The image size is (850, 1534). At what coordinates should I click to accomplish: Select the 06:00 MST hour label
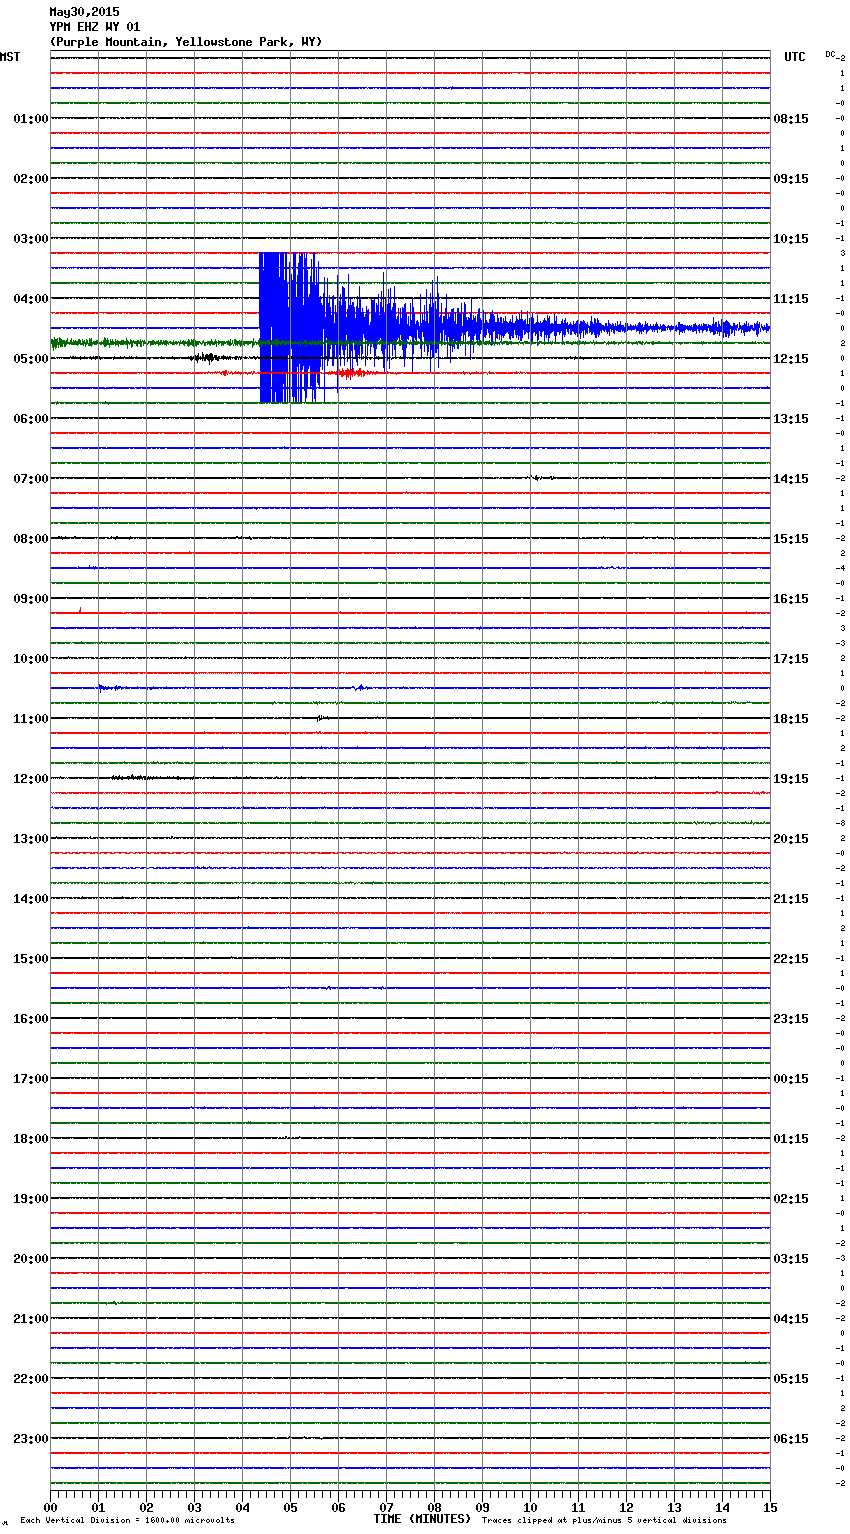point(31,419)
